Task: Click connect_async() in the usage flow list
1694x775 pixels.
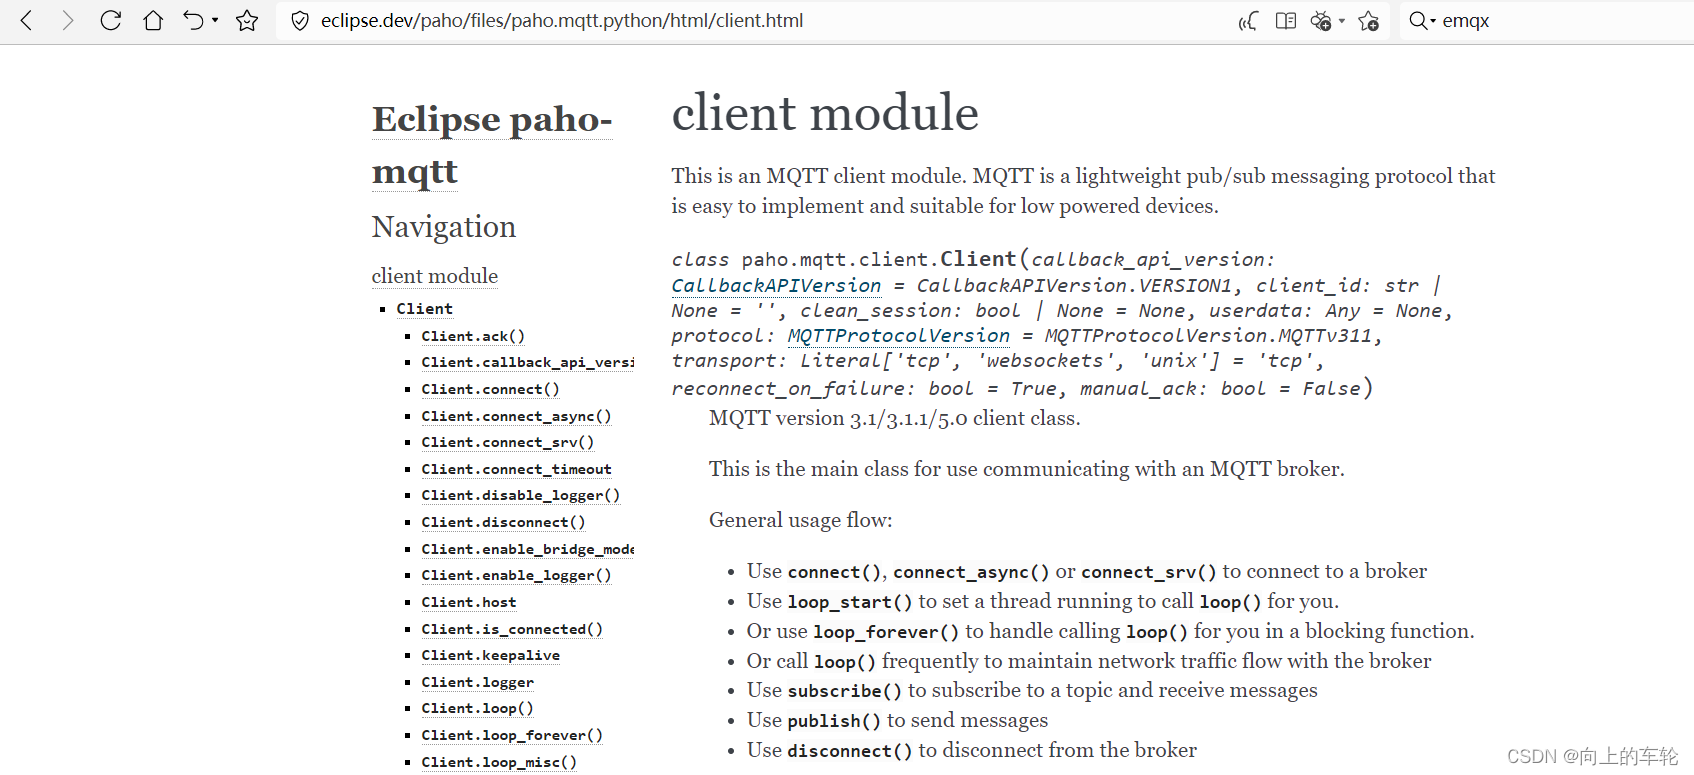Action: (971, 572)
